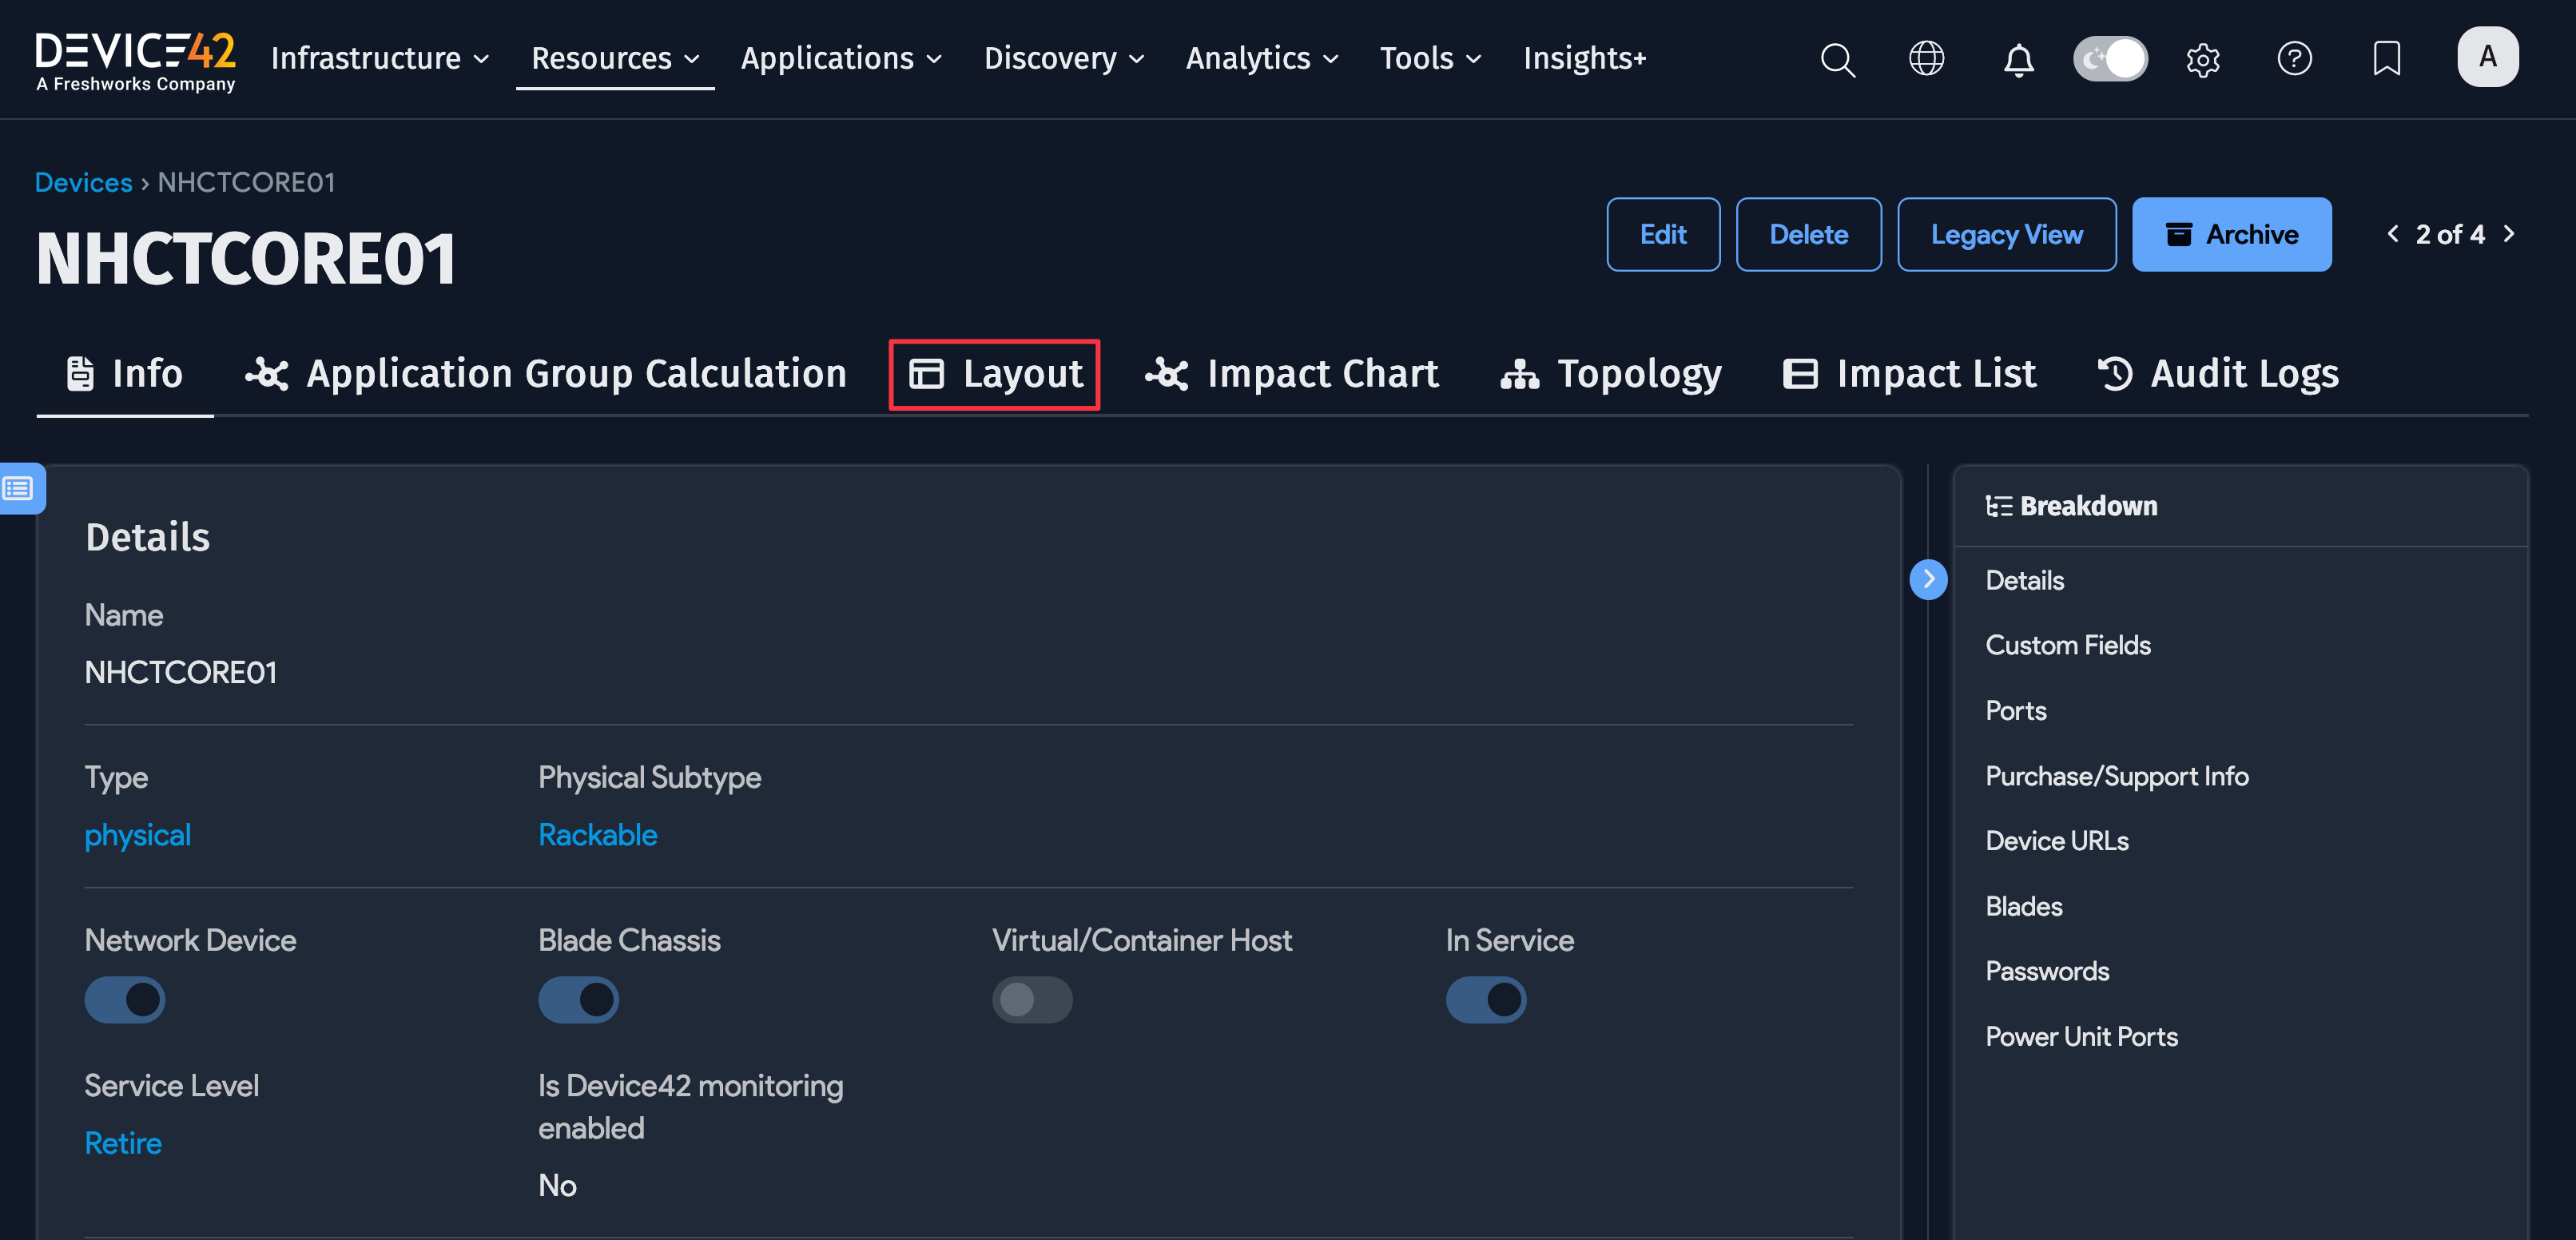Image resolution: width=2576 pixels, height=1240 pixels.
Task: Enable the Virtual/Container Host switch
Action: tap(1032, 999)
